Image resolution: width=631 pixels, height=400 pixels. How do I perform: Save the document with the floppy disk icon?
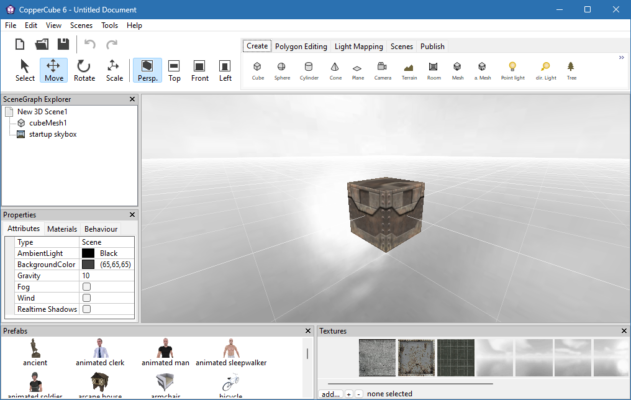coord(63,44)
